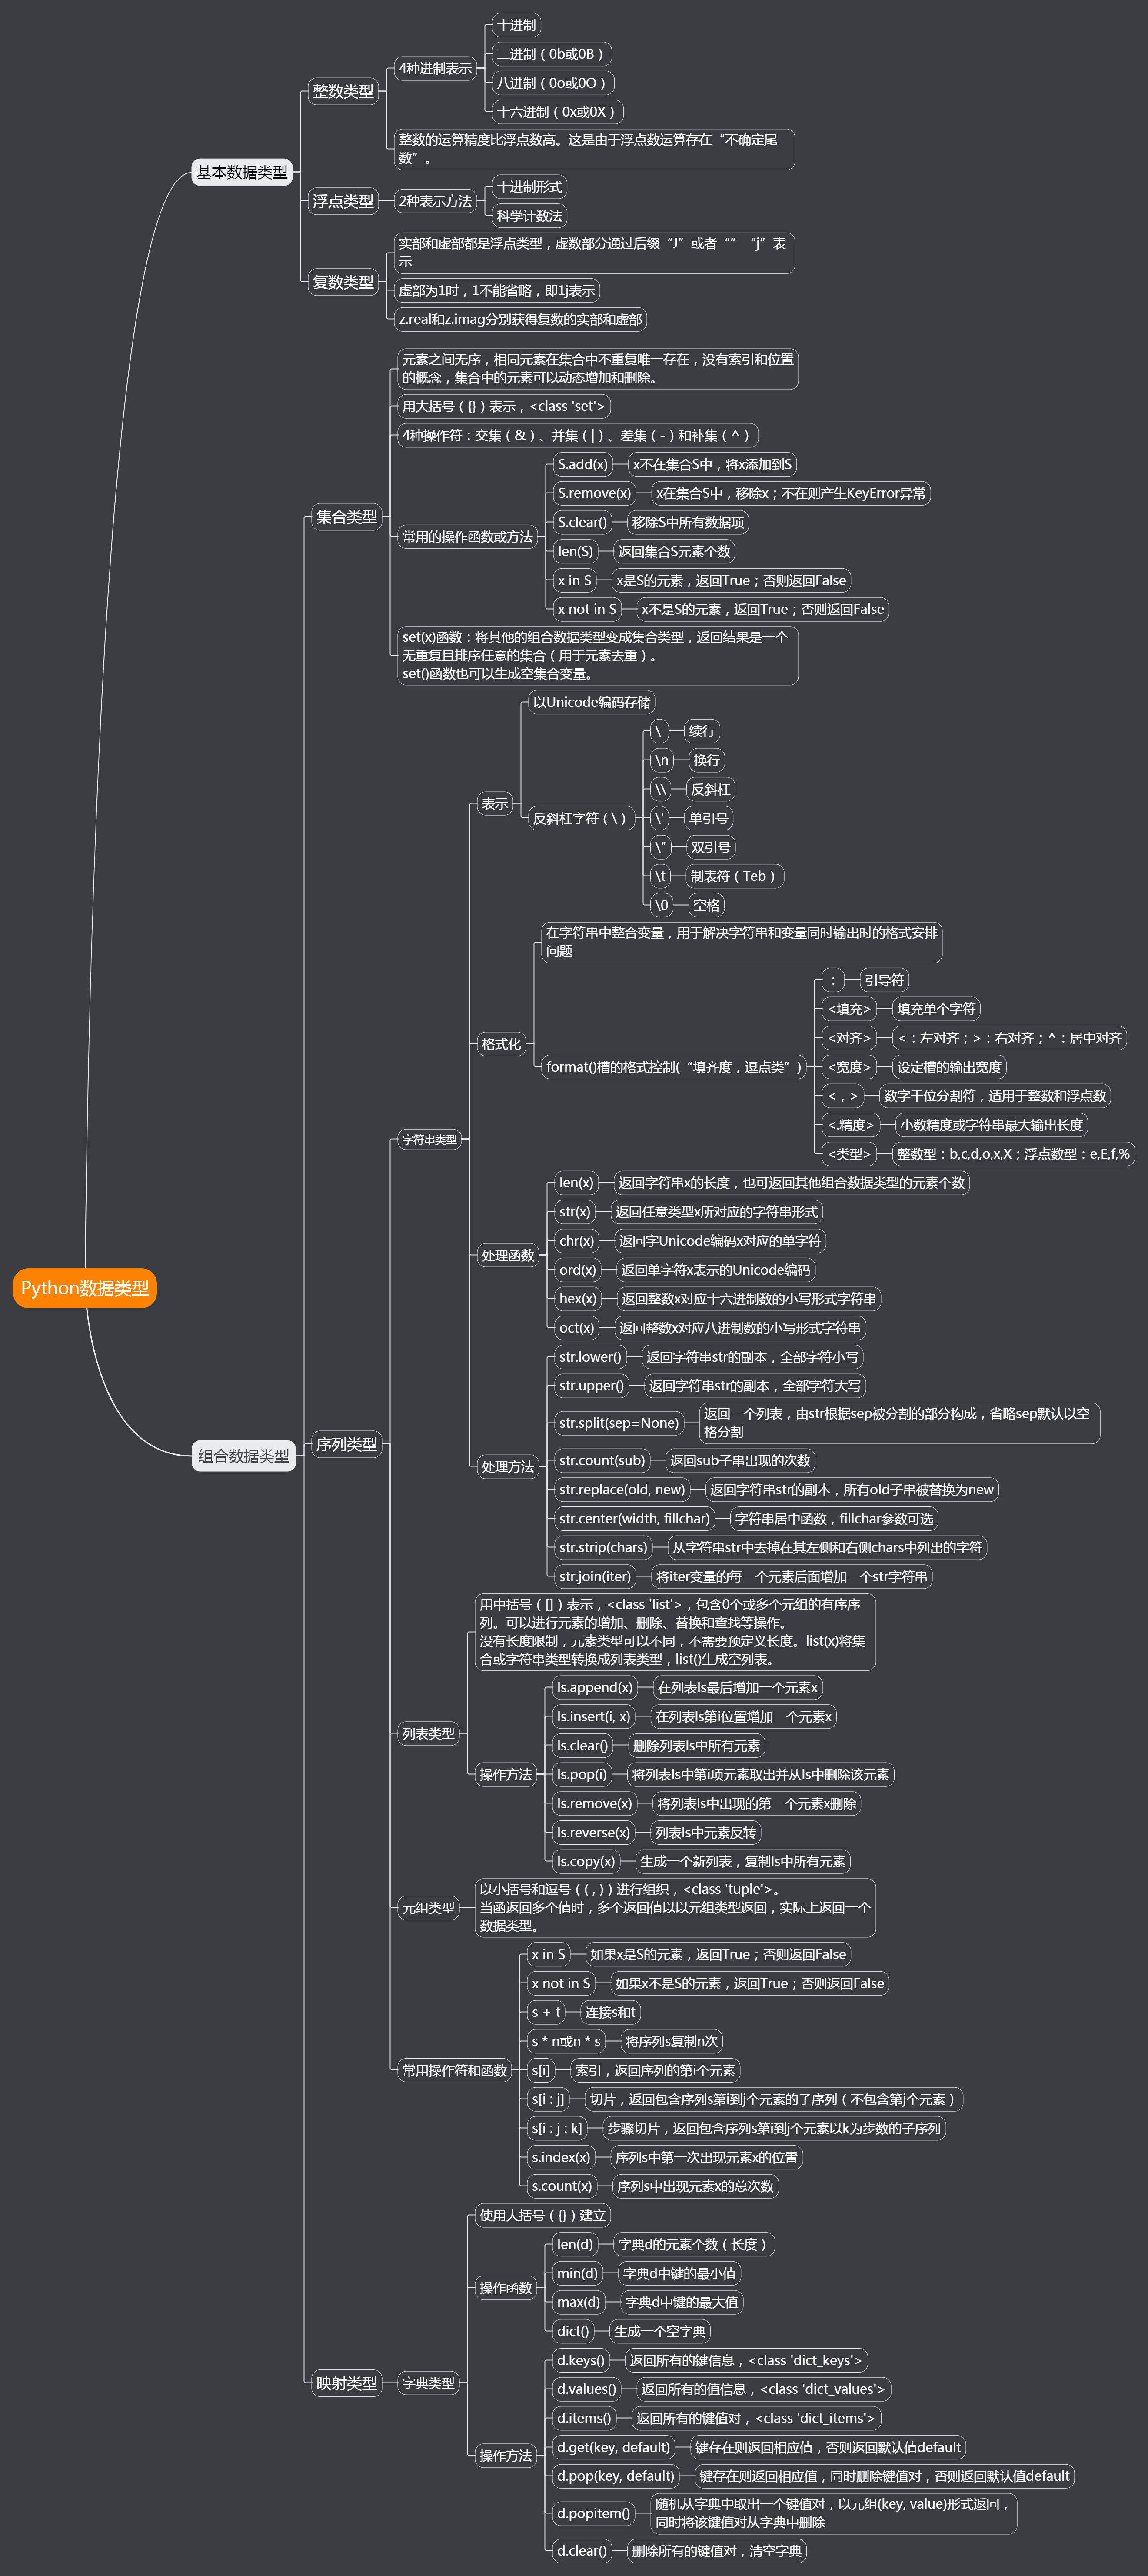Select 常用的操作函数或方法 node
1148x2576 pixels.
[x=467, y=537]
